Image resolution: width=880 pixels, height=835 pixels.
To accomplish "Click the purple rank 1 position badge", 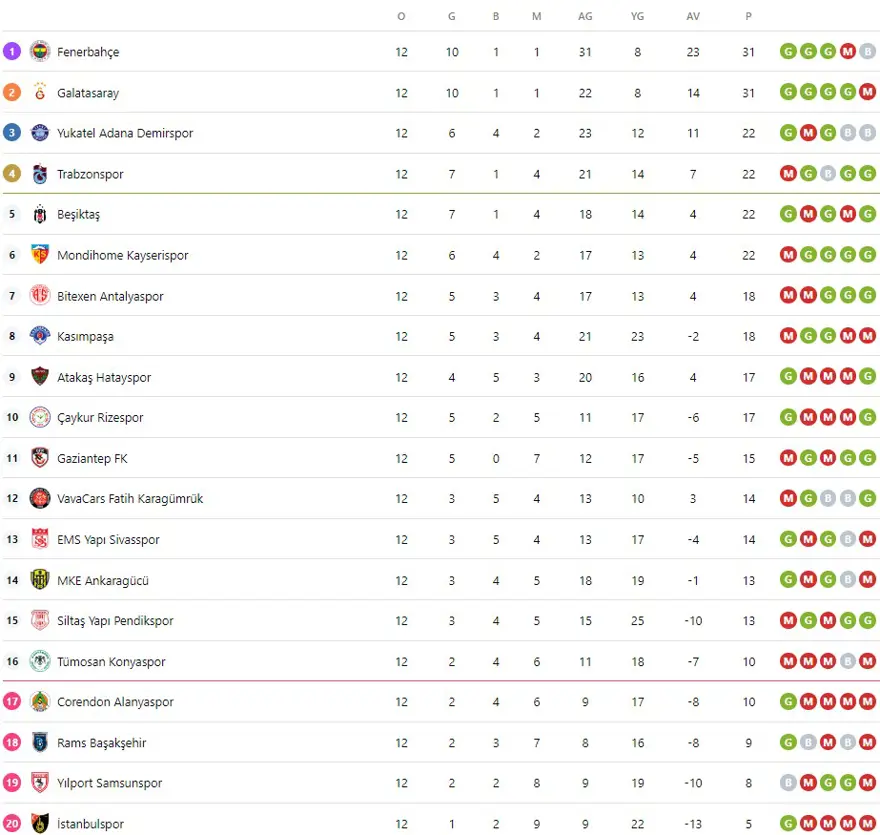I will coord(12,51).
